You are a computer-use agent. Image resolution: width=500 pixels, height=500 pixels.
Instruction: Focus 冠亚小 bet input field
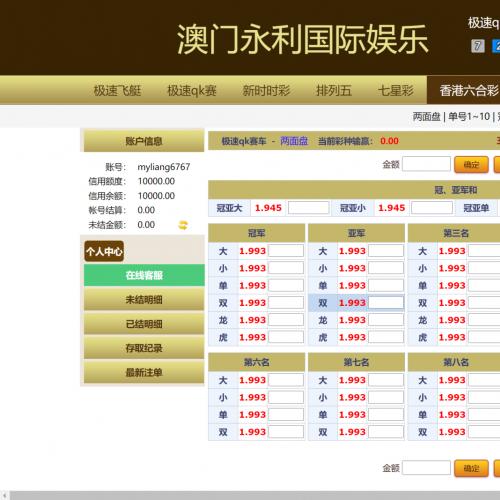pos(432,208)
